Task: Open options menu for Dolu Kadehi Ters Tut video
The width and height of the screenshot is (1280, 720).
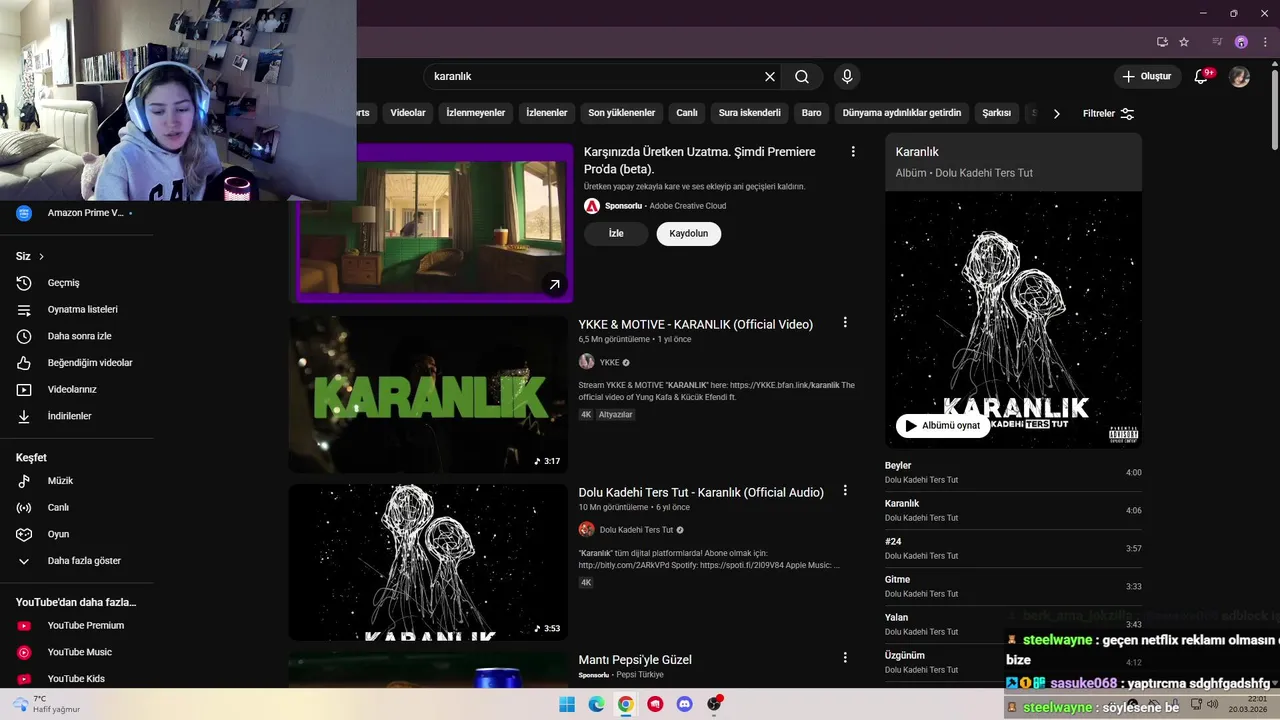Action: pyautogui.click(x=845, y=491)
